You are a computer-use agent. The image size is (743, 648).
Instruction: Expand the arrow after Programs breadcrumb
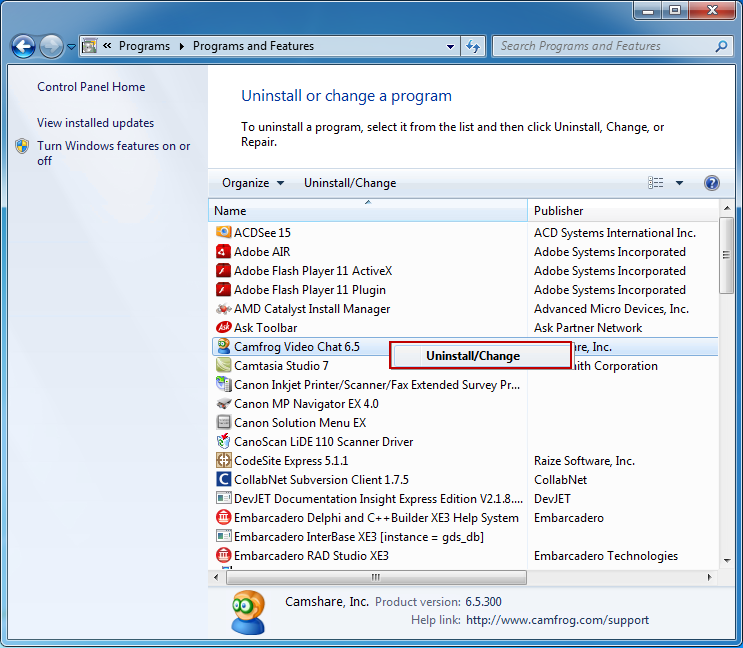click(x=181, y=46)
